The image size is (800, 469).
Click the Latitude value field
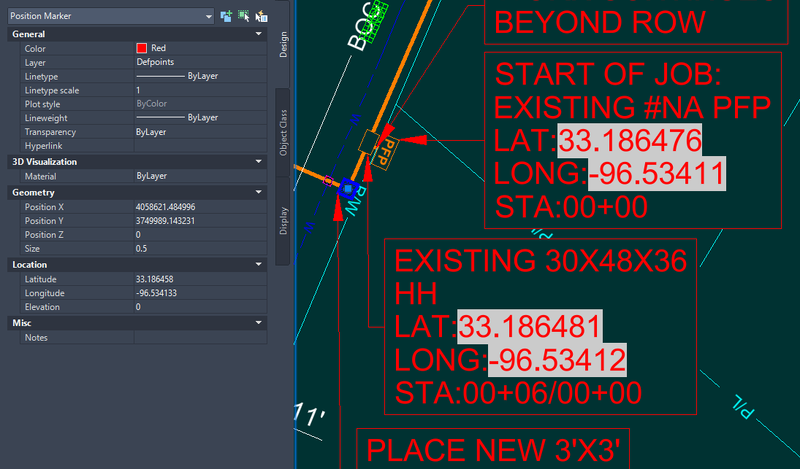click(x=155, y=279)
